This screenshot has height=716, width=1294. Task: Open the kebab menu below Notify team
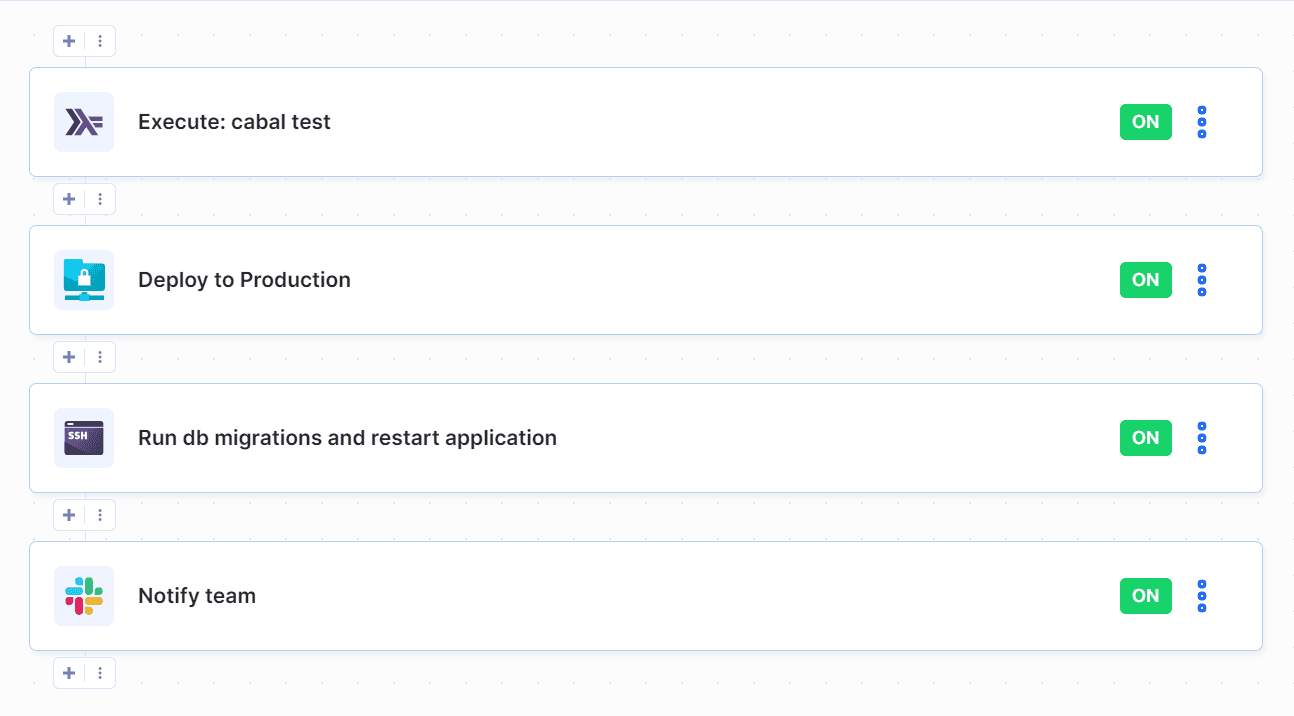100,673
